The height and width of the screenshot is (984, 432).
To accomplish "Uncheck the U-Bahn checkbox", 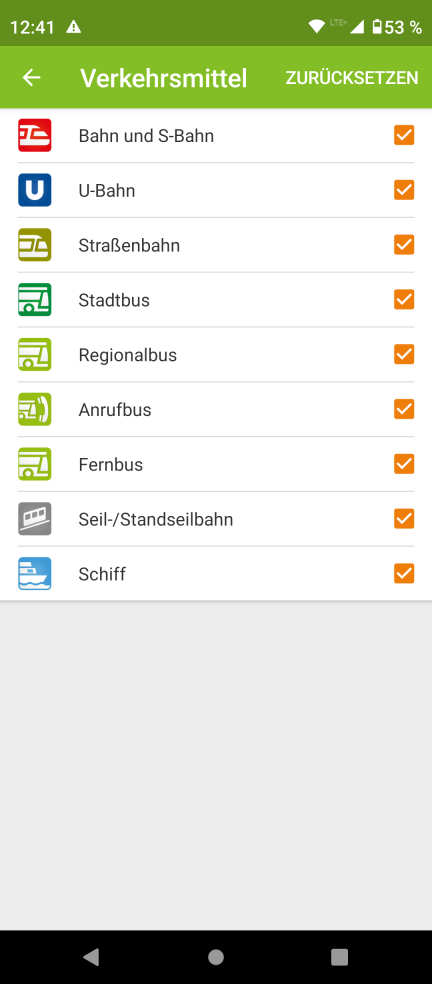I will tap(404, 190).
